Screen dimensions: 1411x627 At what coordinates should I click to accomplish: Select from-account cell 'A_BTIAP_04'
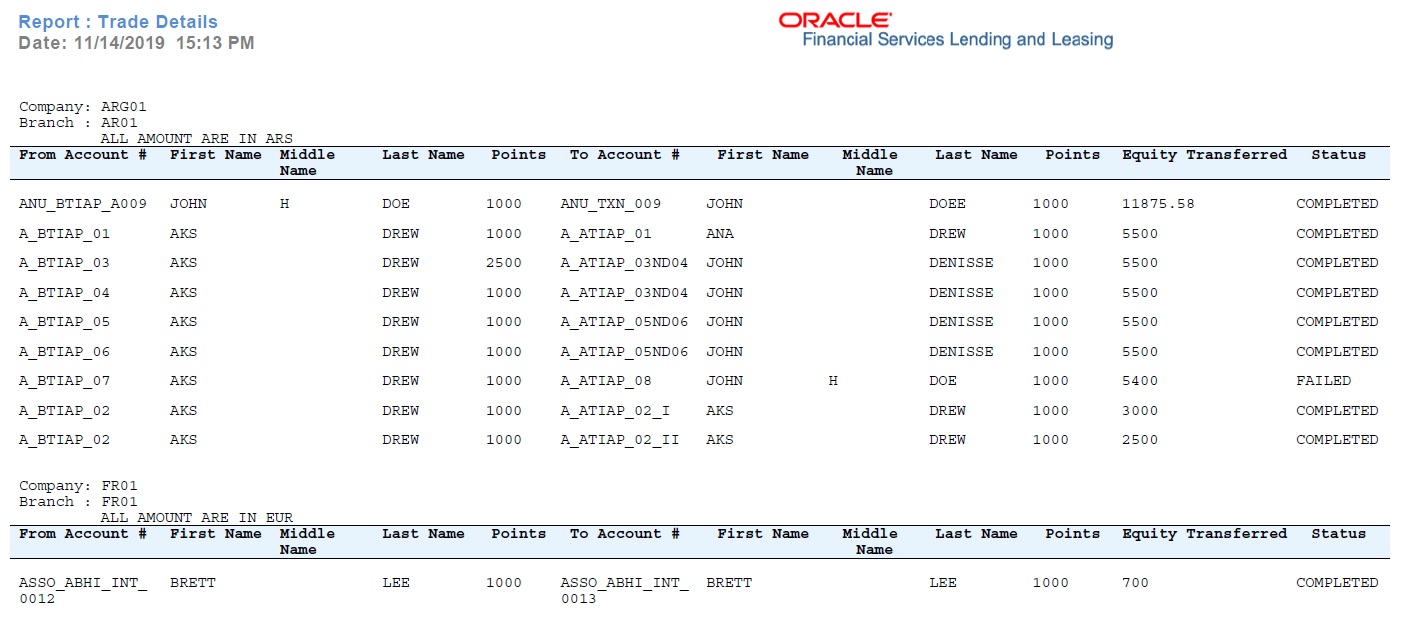(65, 293)
